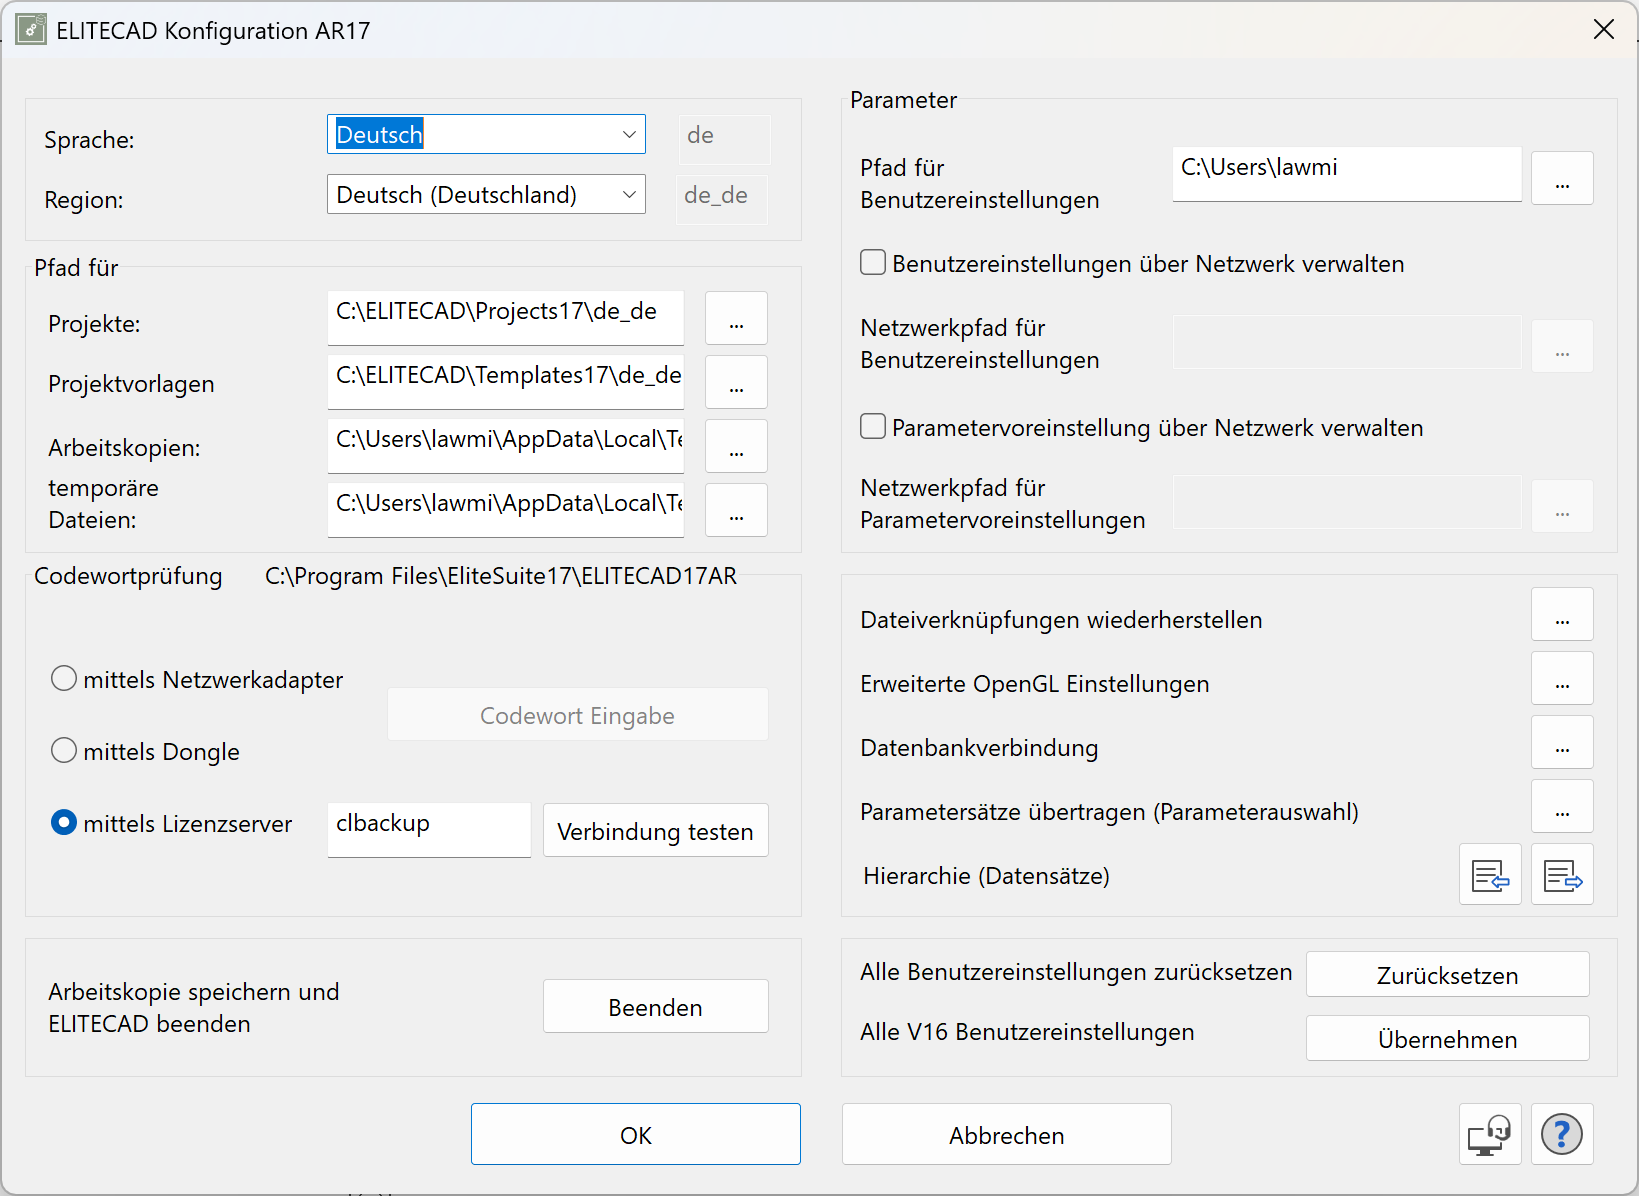
Task: Open Parametersätze übertragen parameter selection
Action: point(1562,806)
